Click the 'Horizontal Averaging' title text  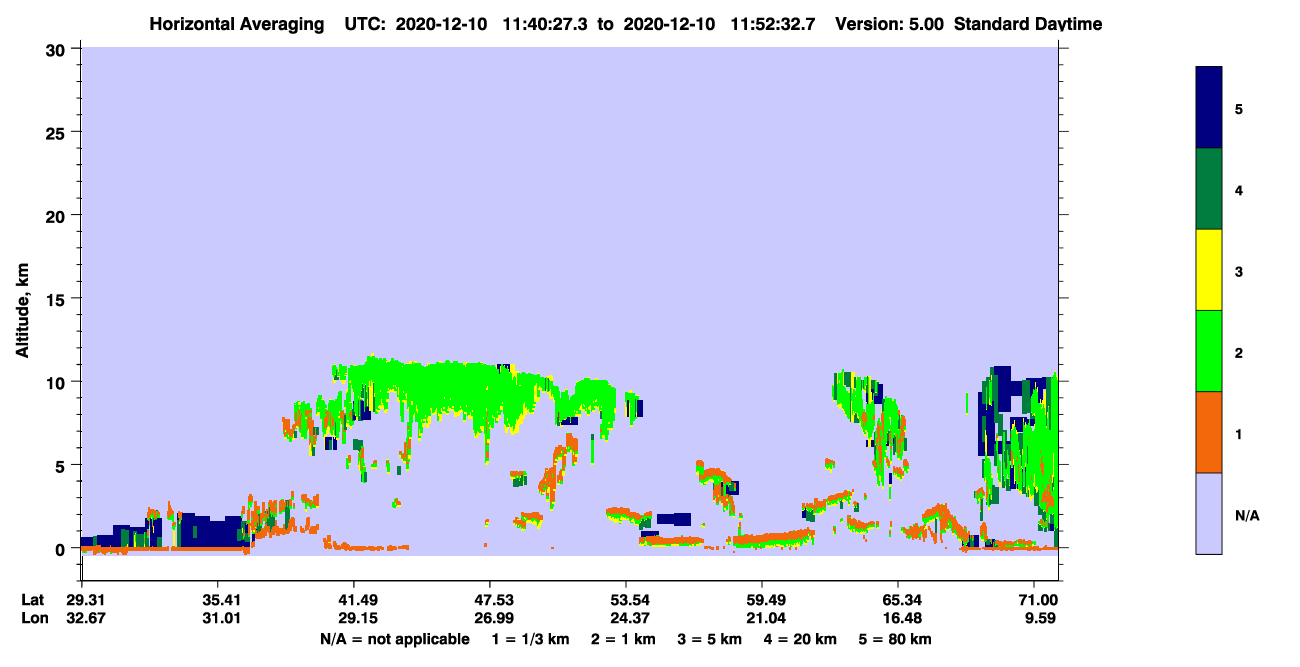[x=239, y=24]
